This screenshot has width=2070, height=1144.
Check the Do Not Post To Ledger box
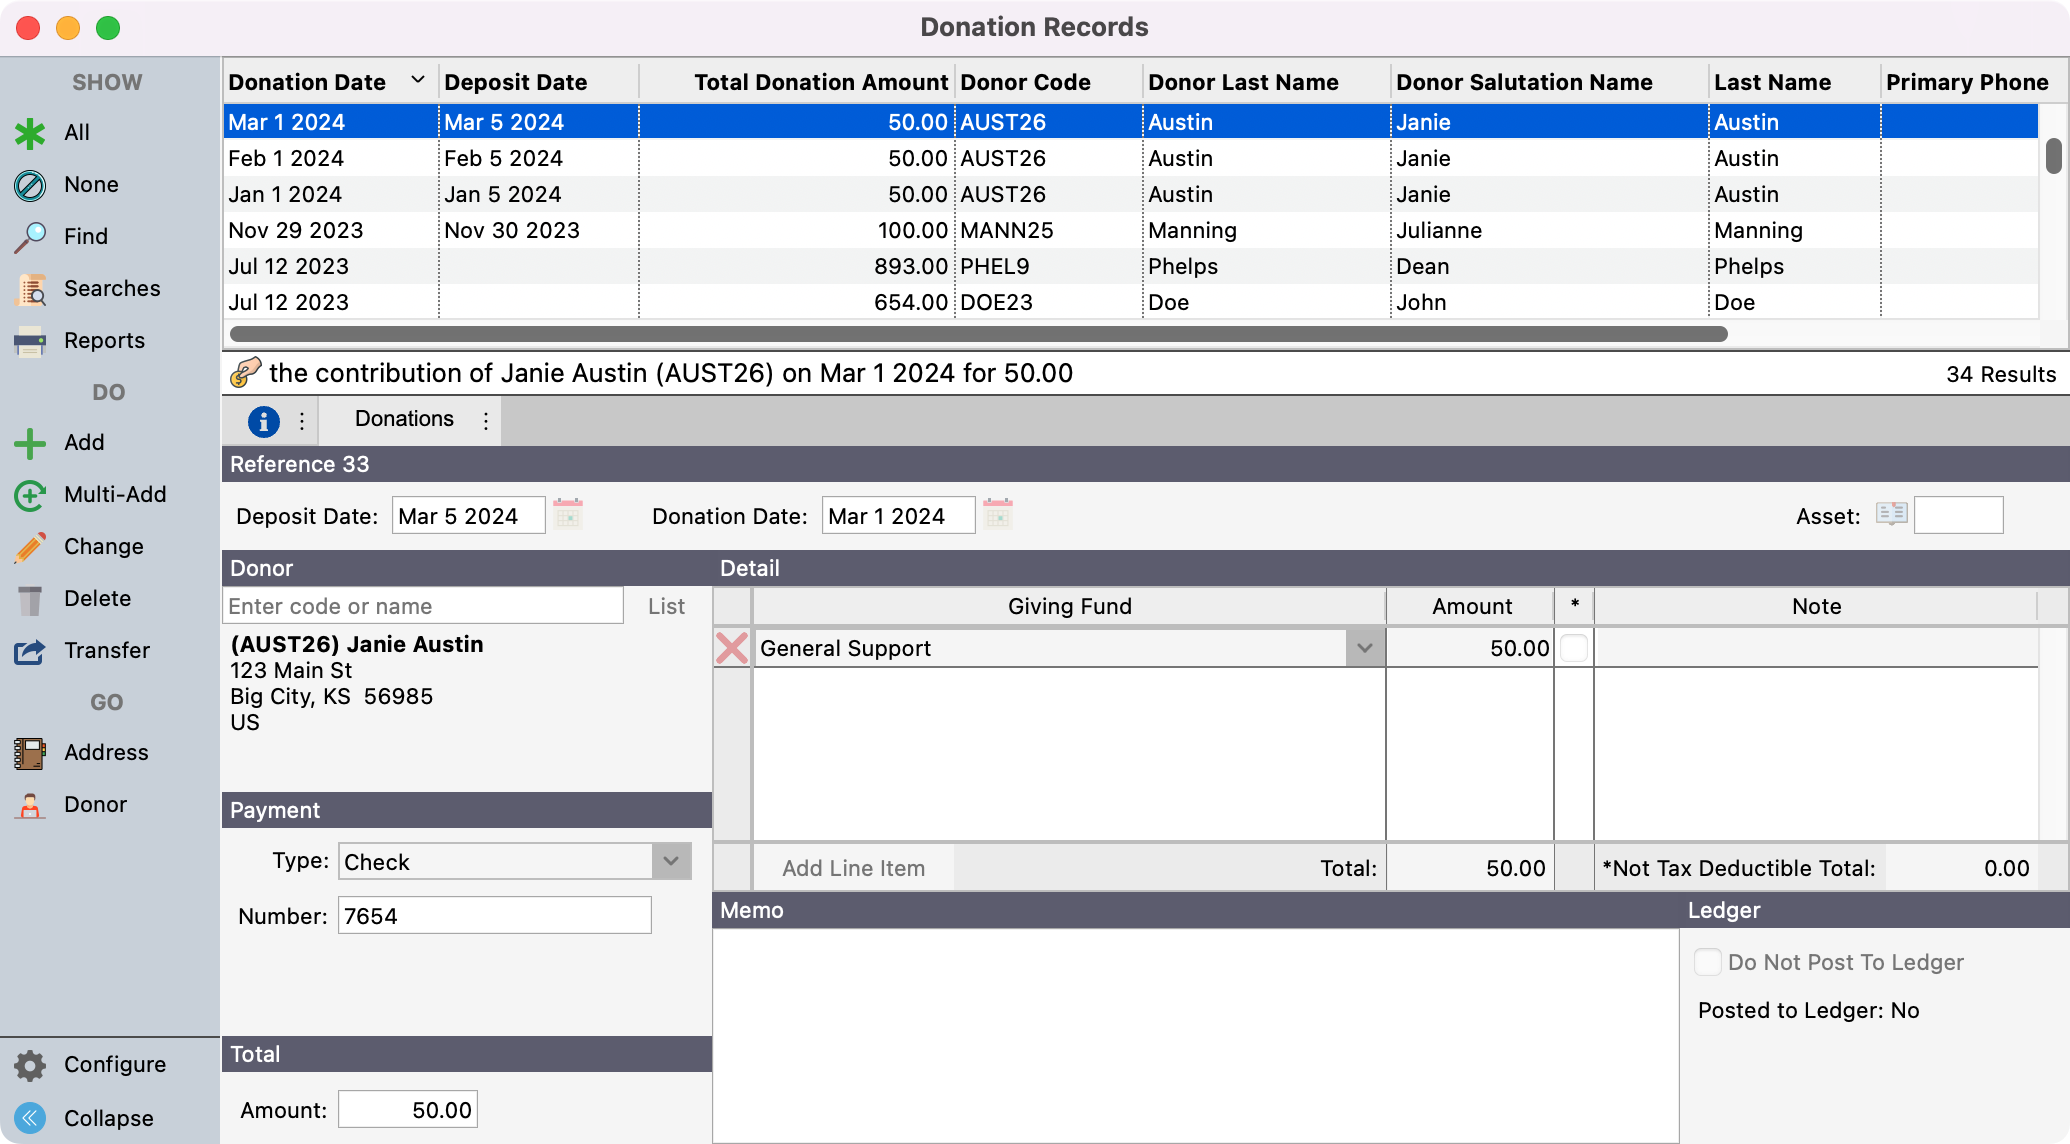1708,962
